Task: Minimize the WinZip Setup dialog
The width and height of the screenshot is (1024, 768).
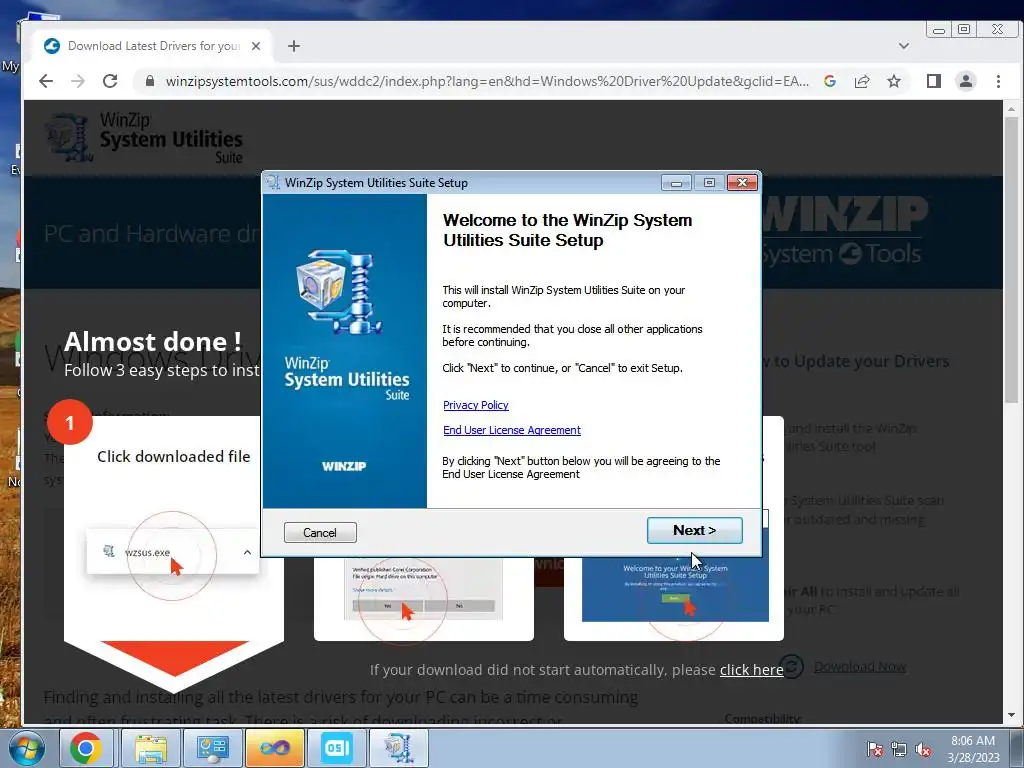Action: [x=676, y=183]
